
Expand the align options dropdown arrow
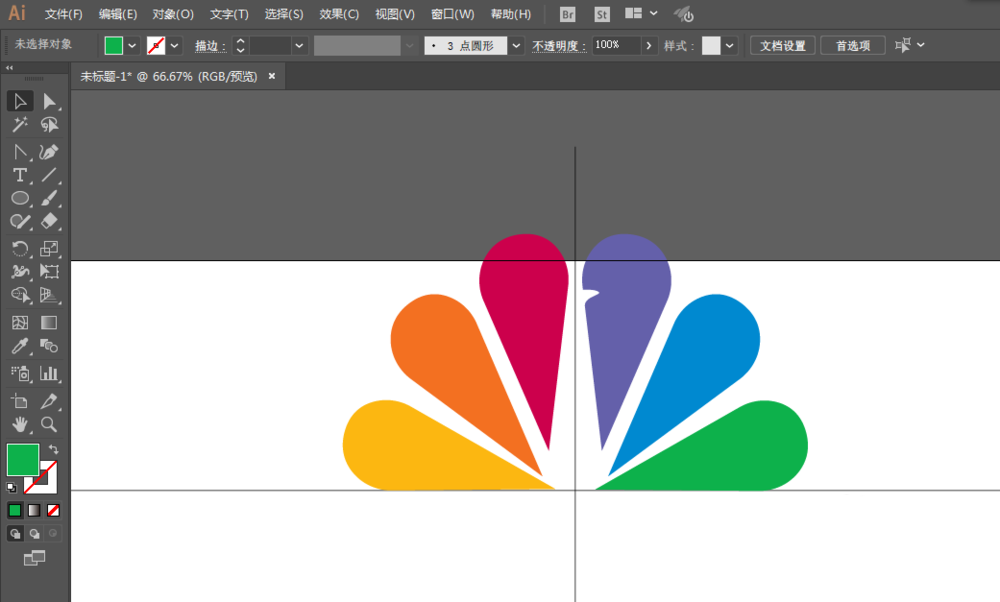click(920, 45)
